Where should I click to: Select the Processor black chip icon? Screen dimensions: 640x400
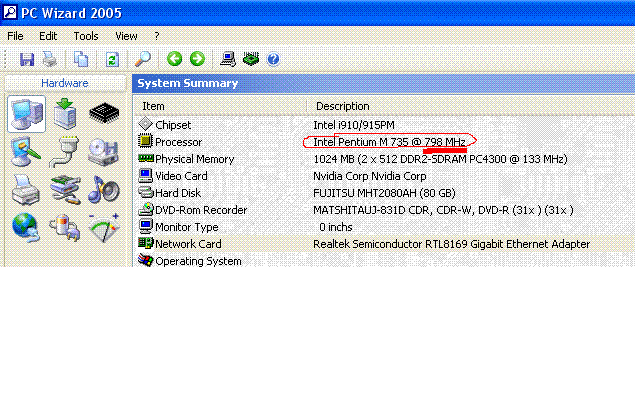click(104, 113)
